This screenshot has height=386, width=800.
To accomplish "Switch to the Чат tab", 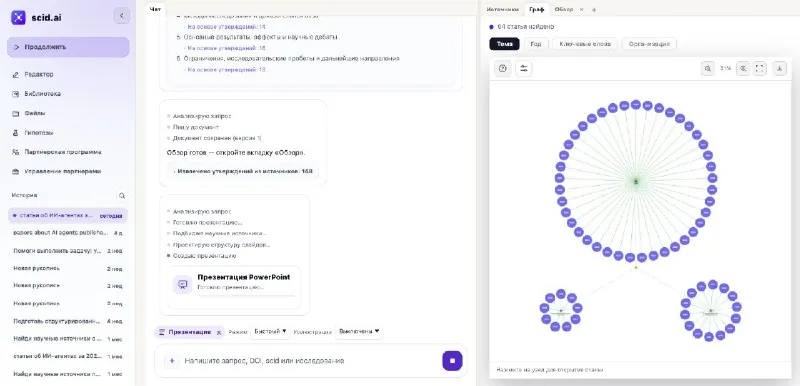I will 155,9.
